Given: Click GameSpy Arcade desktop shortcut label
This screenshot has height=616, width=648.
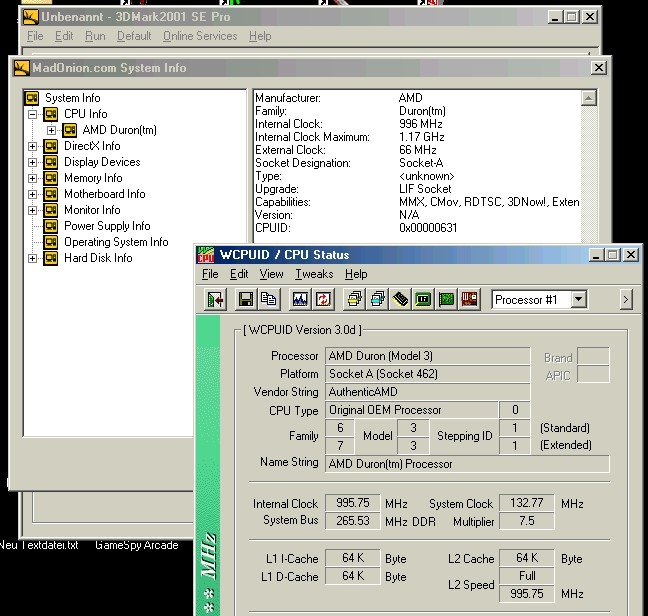Looking at the screenshot, I should [137, 545].
